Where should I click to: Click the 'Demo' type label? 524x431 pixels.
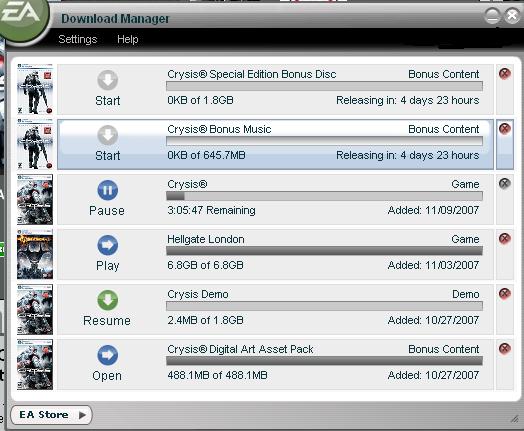click(466, 294)
